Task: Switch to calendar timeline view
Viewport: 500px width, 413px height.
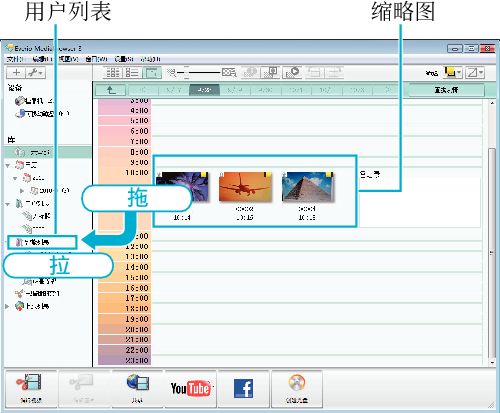Action: coord(152,72)
